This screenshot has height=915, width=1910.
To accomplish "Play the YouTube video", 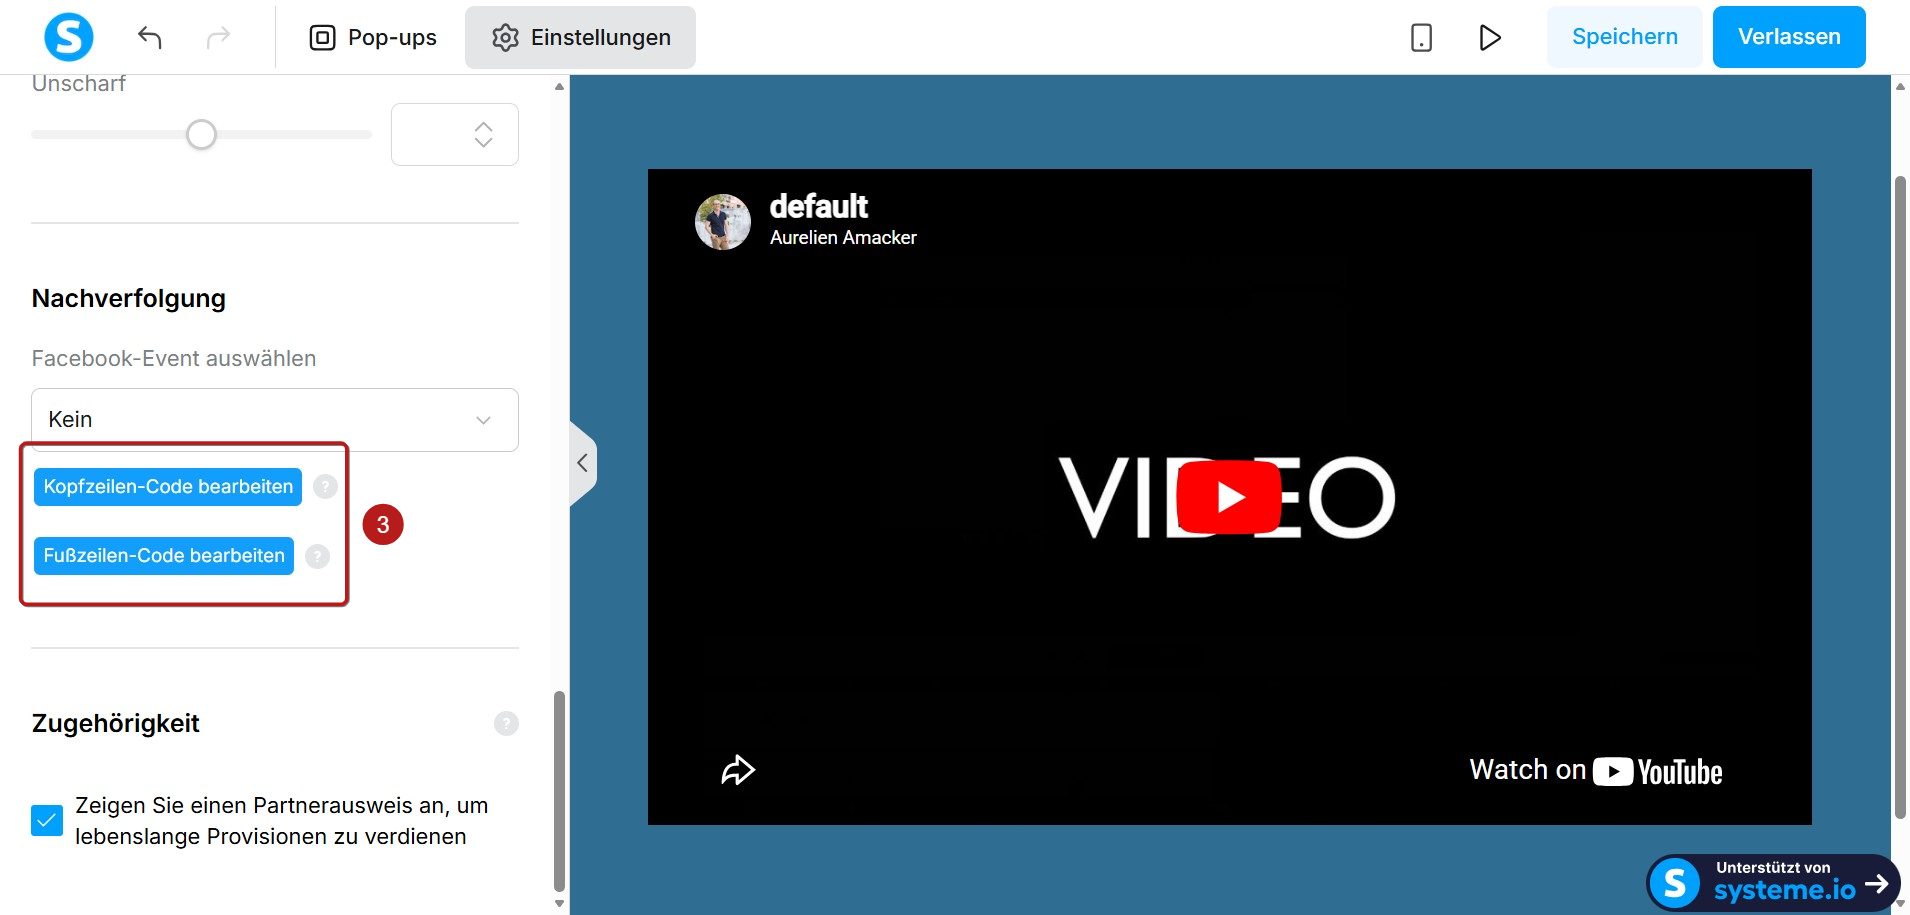I will coord(1229,496).
